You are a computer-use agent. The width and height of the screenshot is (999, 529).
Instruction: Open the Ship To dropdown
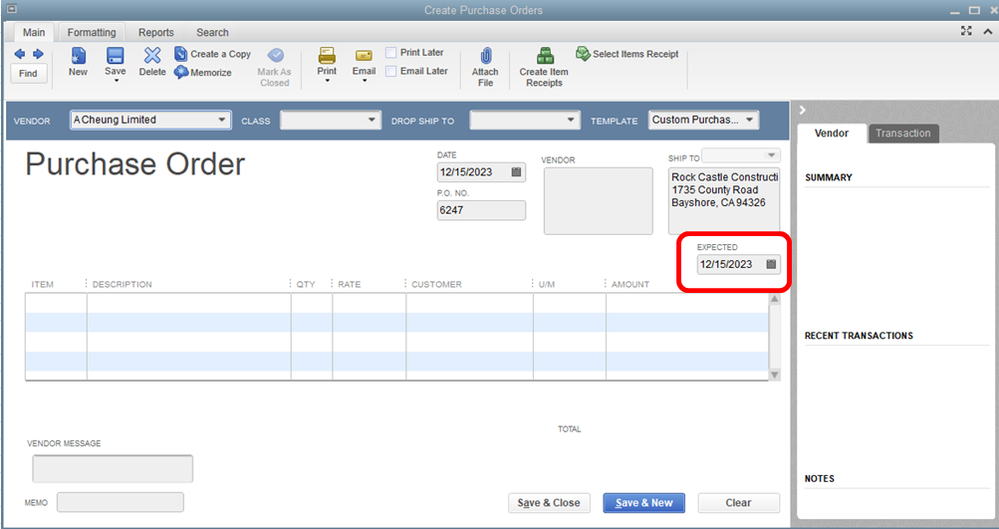[771, 156]
